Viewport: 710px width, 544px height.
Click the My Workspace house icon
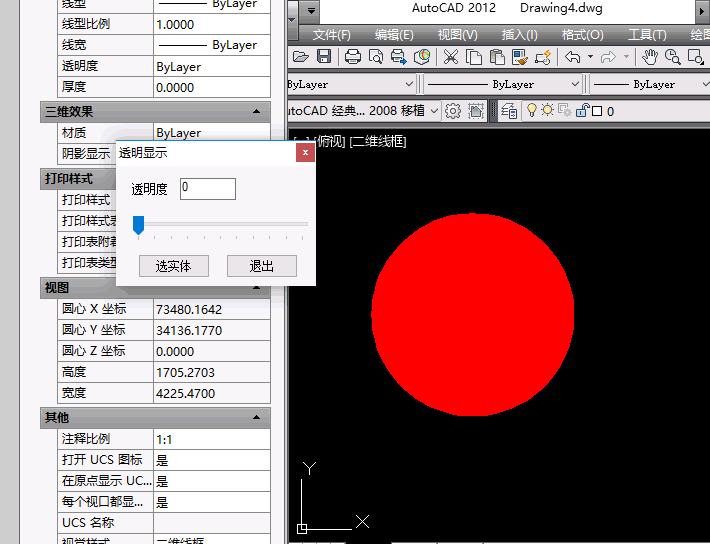tap(475, 111)
